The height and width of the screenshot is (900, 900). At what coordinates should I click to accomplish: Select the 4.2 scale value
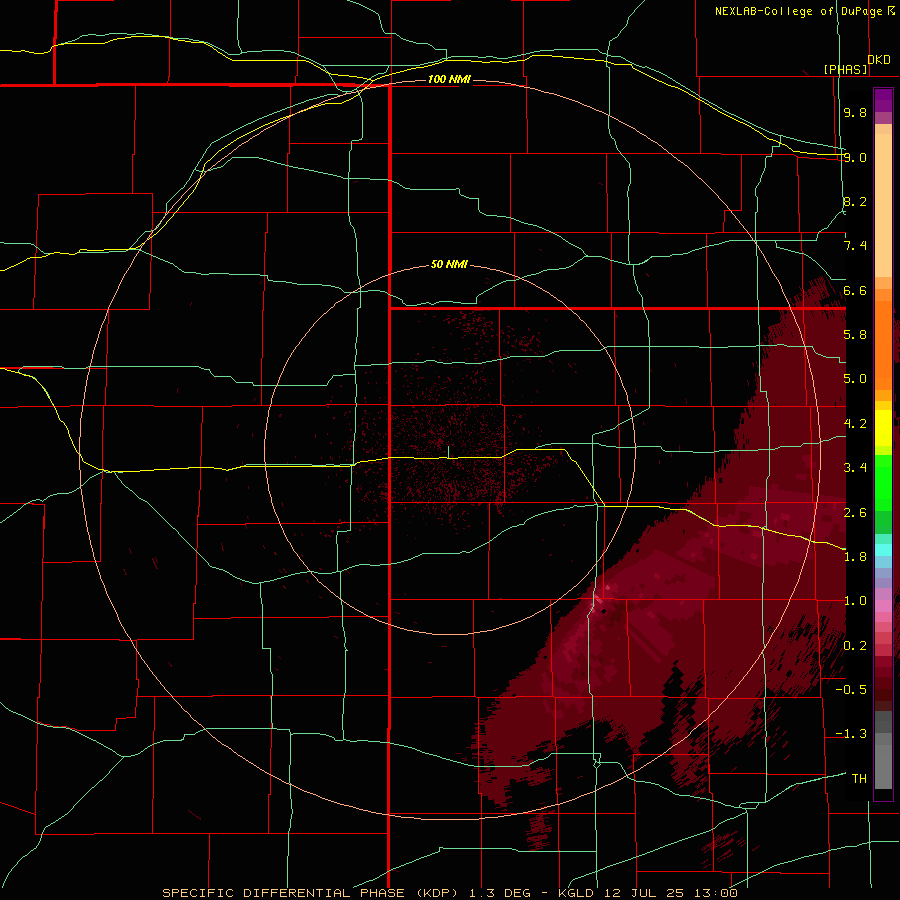pyautogui.click(x=855, y=424)
